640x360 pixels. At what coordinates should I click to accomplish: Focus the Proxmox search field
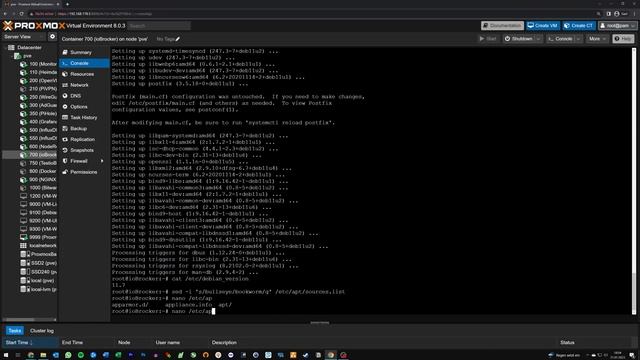click(x=159, y=26)
